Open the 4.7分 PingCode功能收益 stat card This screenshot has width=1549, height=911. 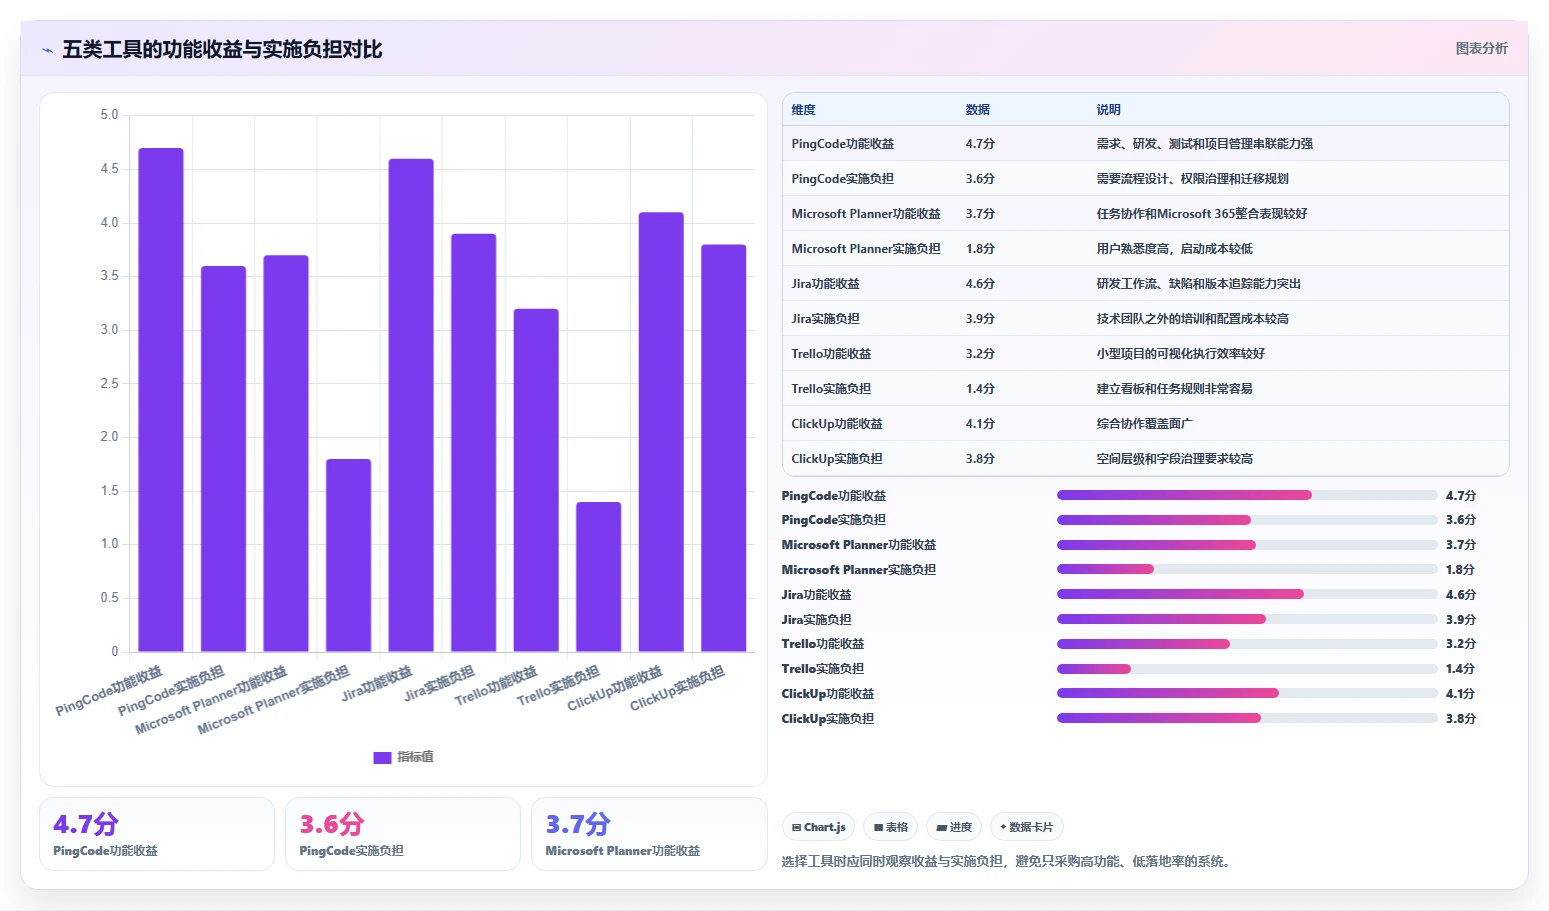click(x=157, y=834)
